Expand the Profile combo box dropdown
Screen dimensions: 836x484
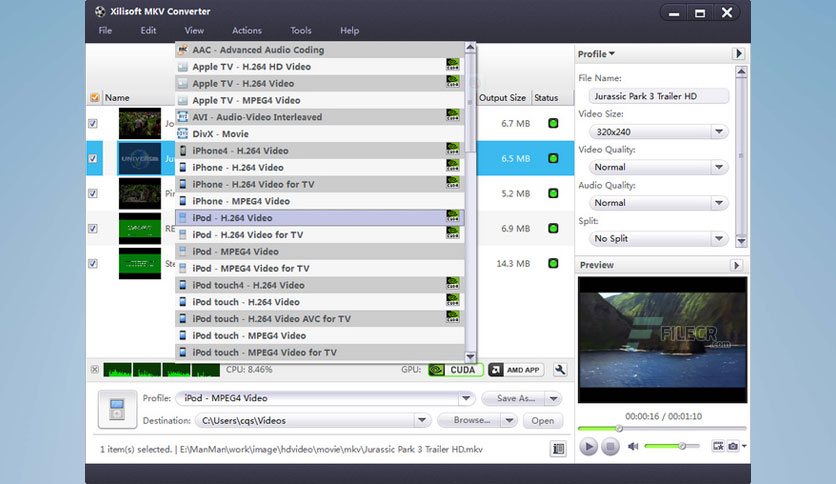click(466, 398)
